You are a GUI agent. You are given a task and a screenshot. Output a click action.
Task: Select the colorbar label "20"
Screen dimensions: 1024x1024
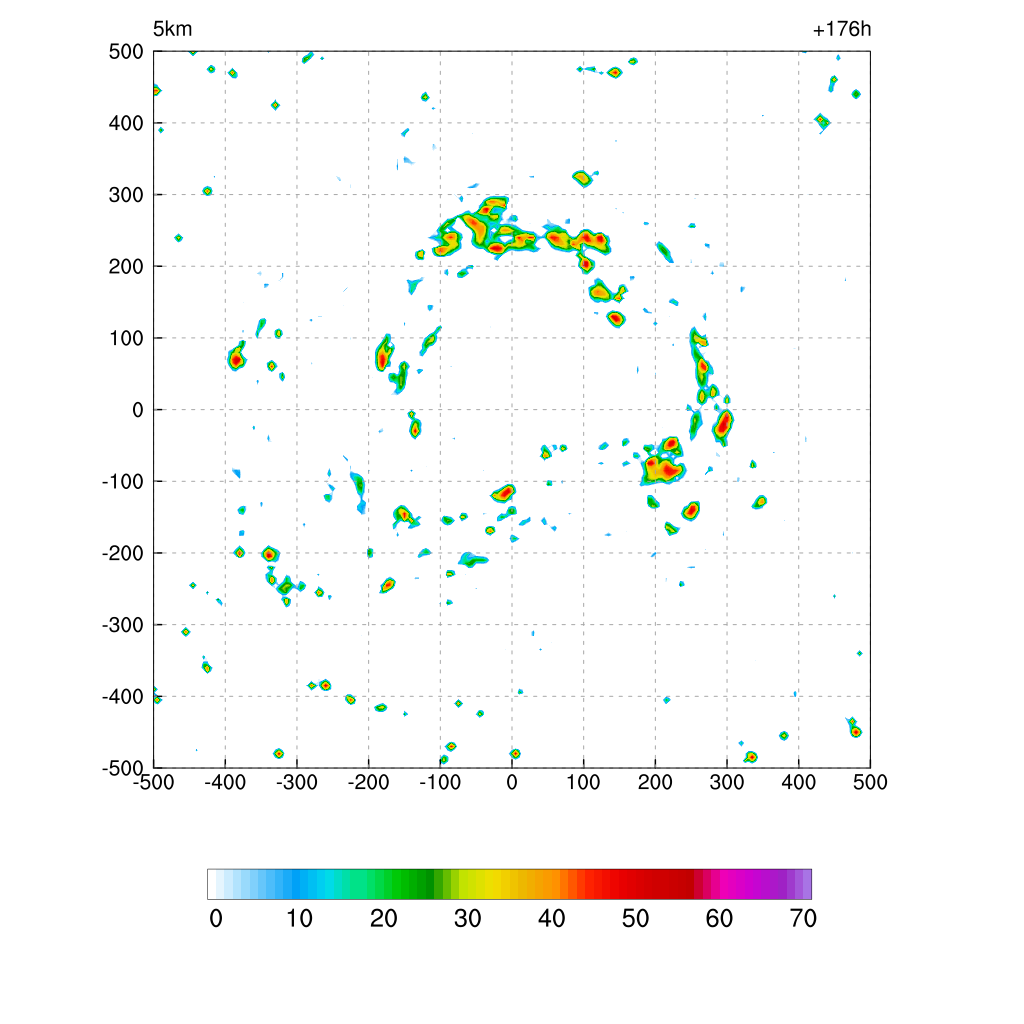tap(384, 919)
